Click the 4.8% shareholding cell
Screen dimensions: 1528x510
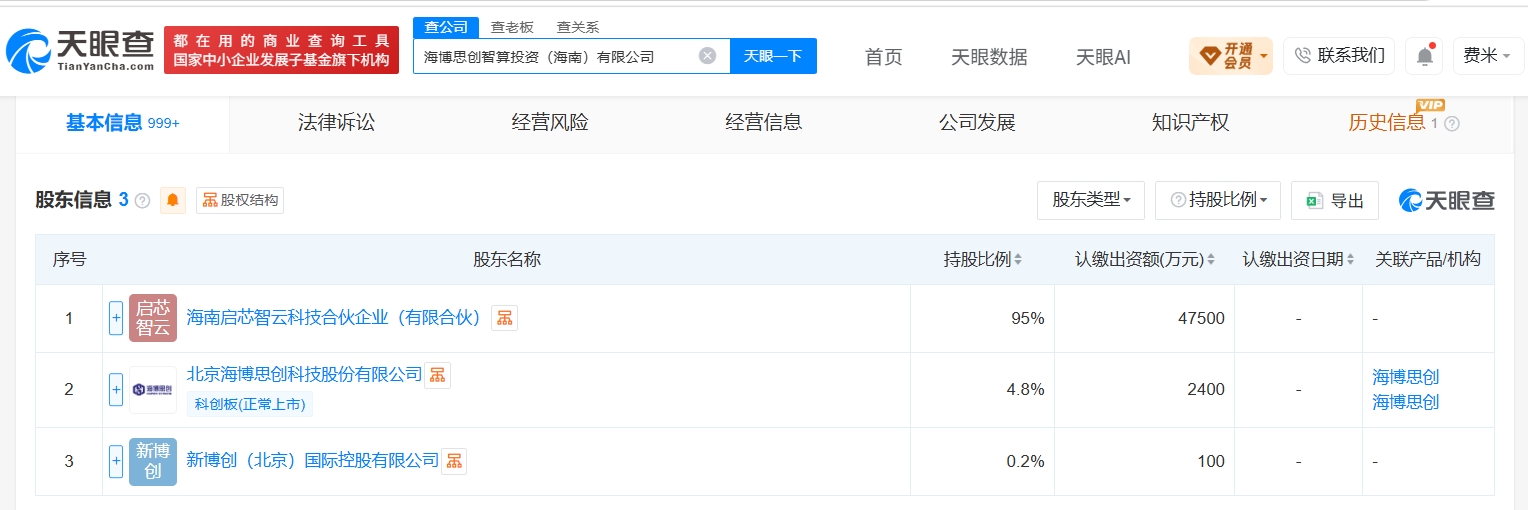982,390
